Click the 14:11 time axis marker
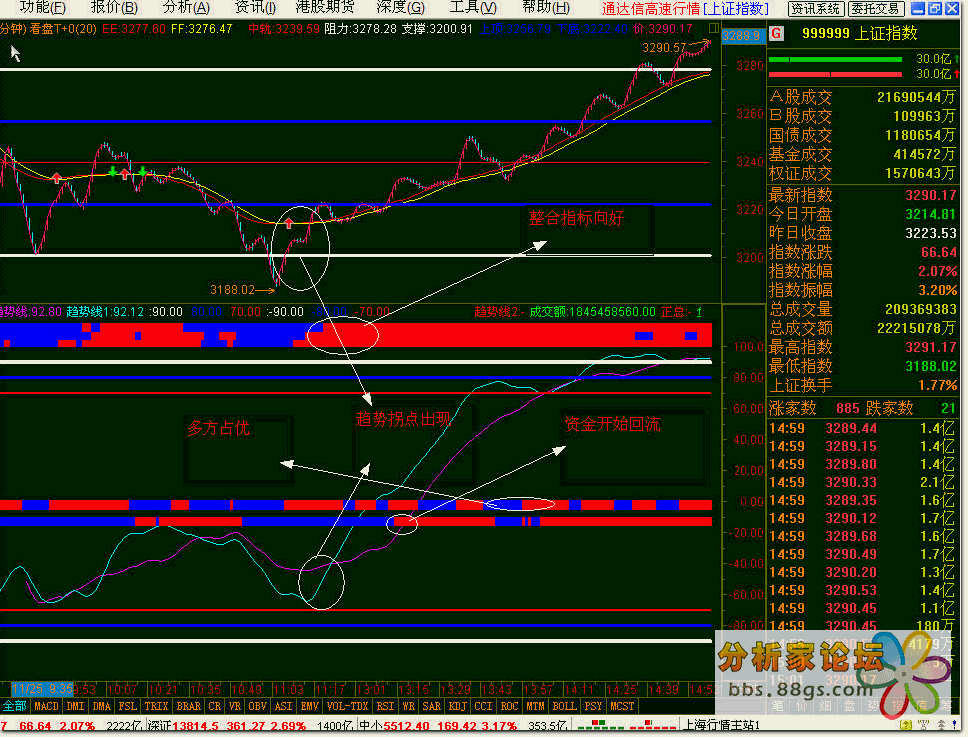Viewport: 968px width, 737px height. click(x=579, y=689)
